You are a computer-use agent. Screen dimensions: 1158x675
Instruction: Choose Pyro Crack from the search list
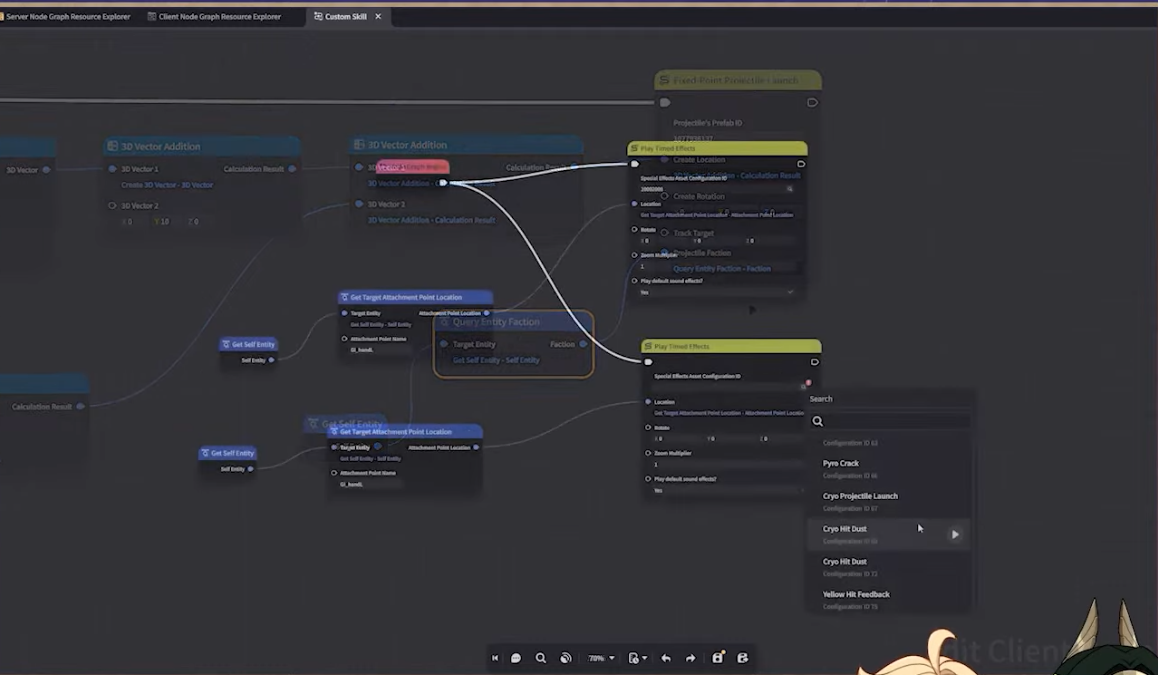coord(888,468)
